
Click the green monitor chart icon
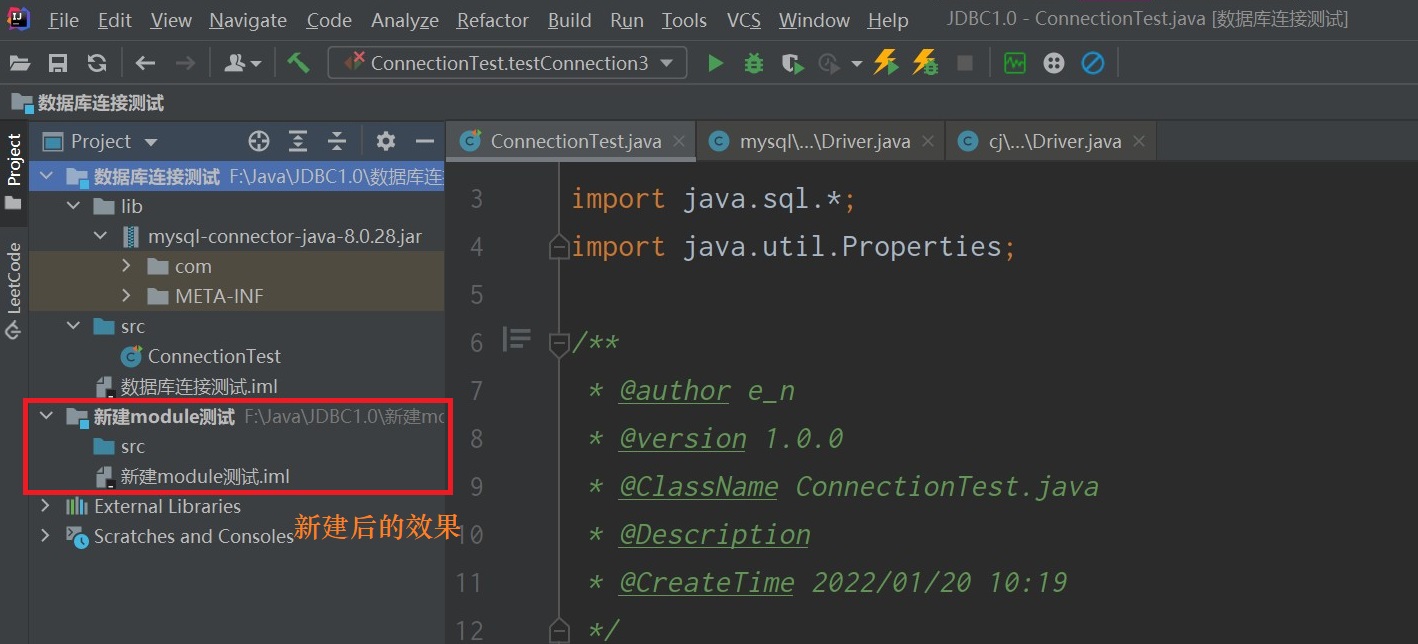pyautogui.click(x=1015, y=63)
